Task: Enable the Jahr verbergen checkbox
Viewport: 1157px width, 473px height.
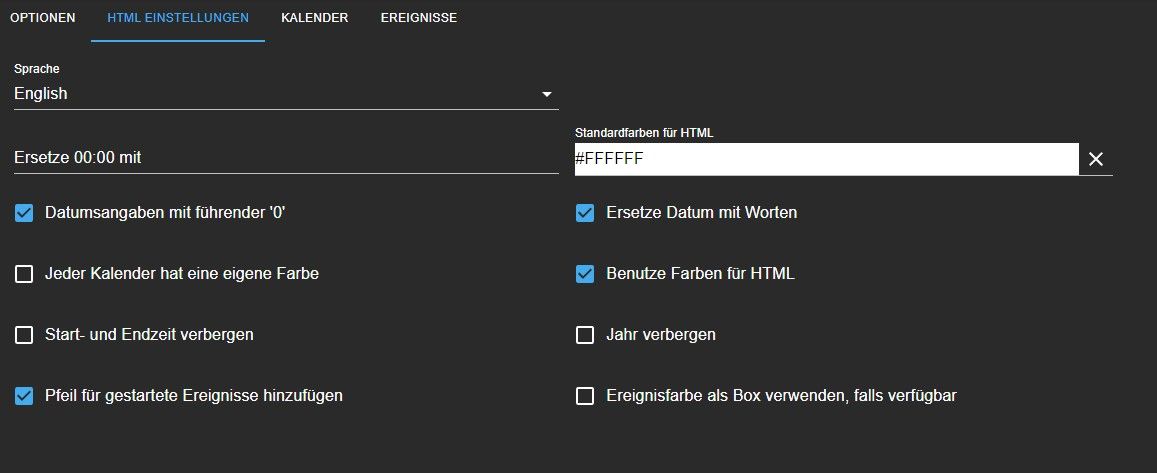Action: click(x=584, y=335)
